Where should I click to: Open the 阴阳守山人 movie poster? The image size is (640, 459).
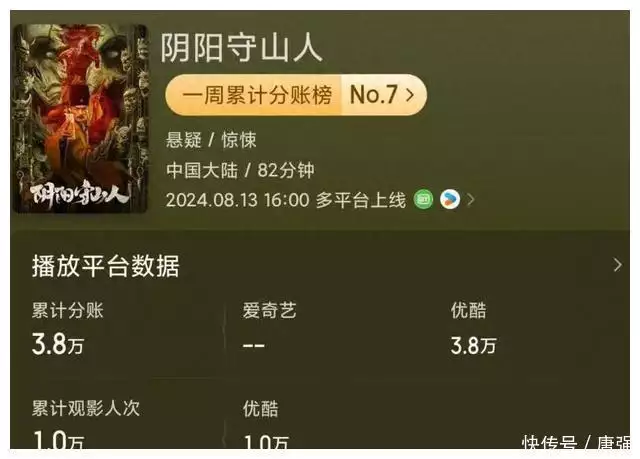pos(80,118)
